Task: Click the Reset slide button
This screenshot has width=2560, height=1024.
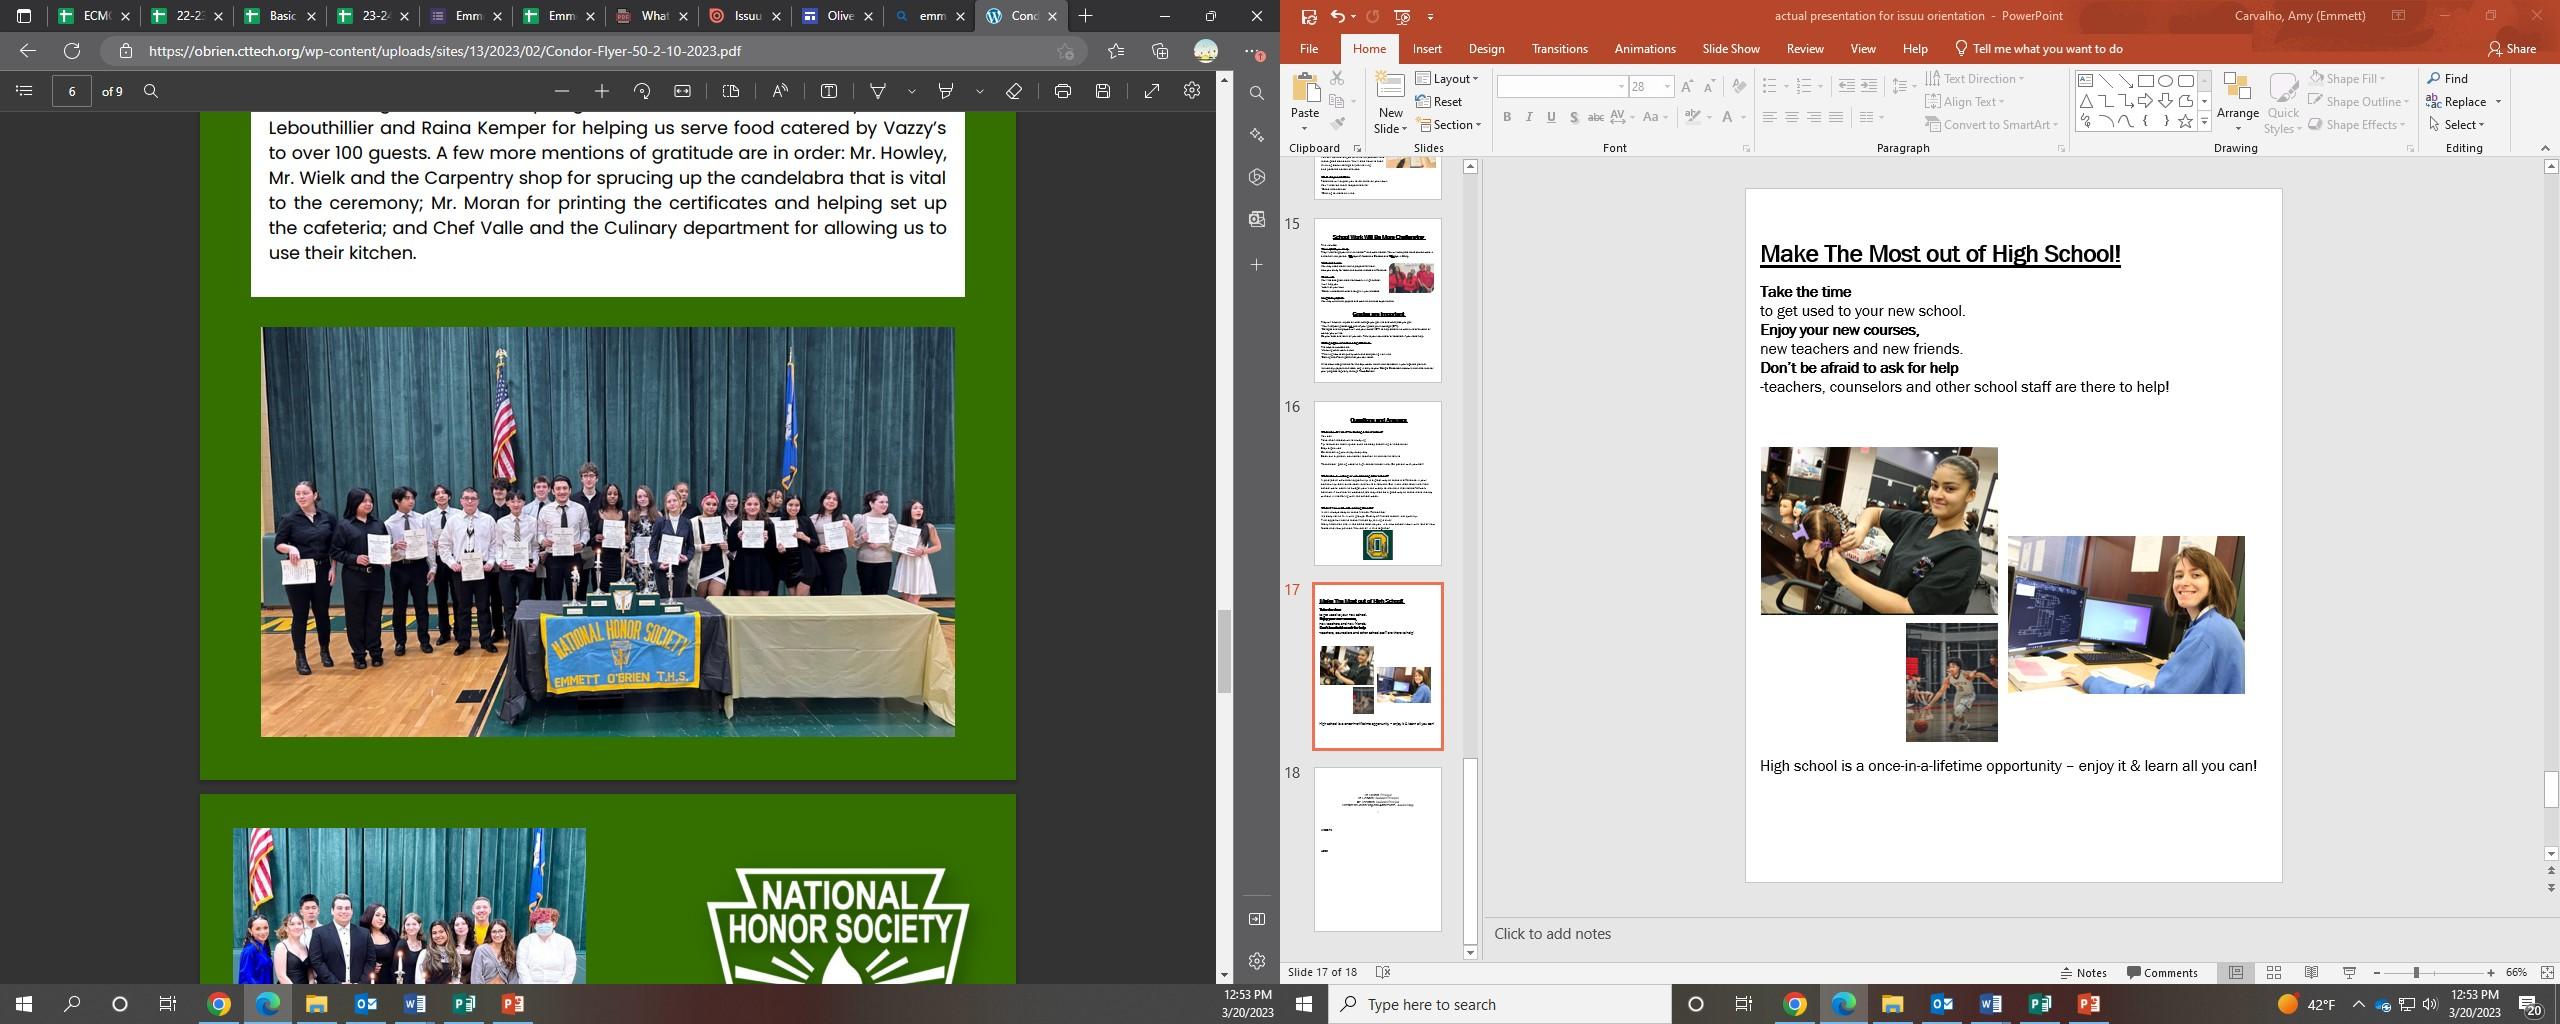Action: pyautogui.click(x=1439, y=102)
